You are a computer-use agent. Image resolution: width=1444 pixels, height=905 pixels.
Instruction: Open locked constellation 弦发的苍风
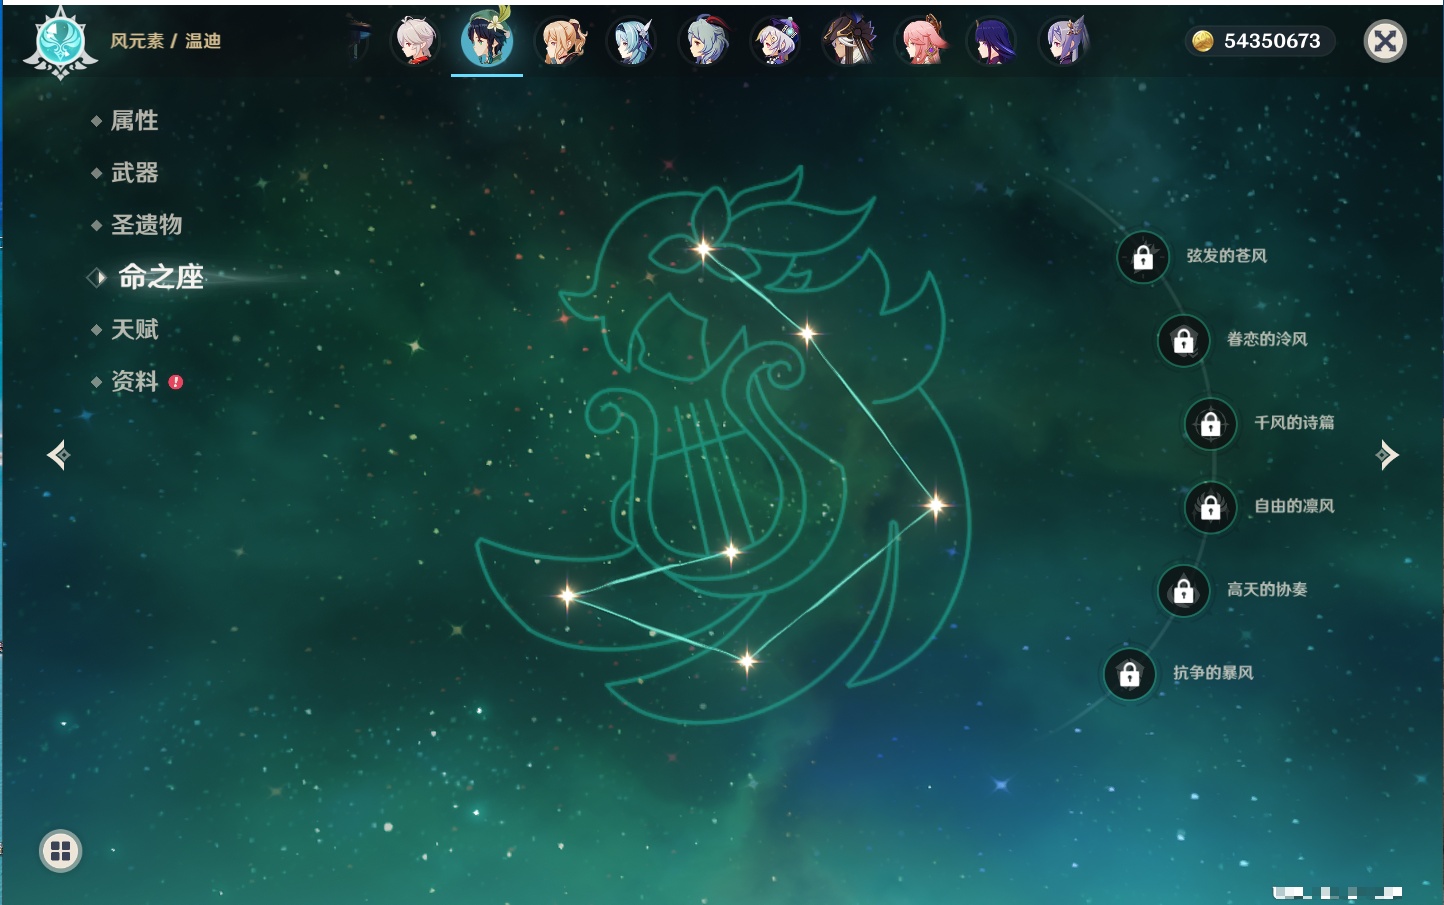point(1143,258)
